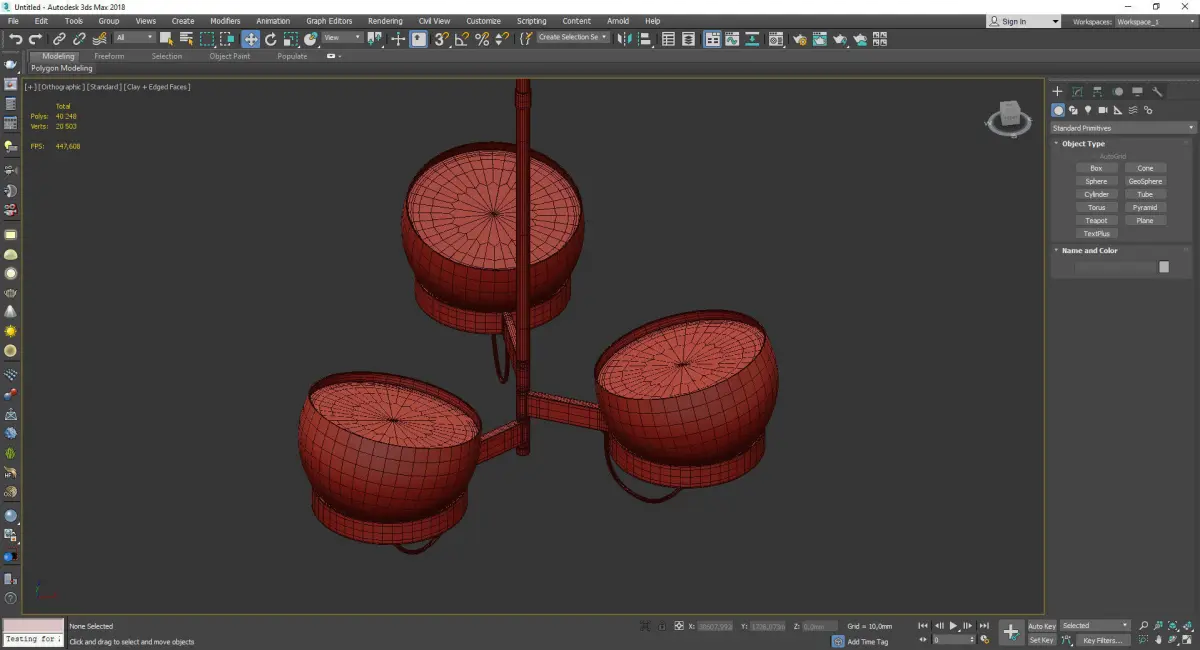Click the Align tool icon
The height and width of the screenshot is (650, 1200).
644,39
